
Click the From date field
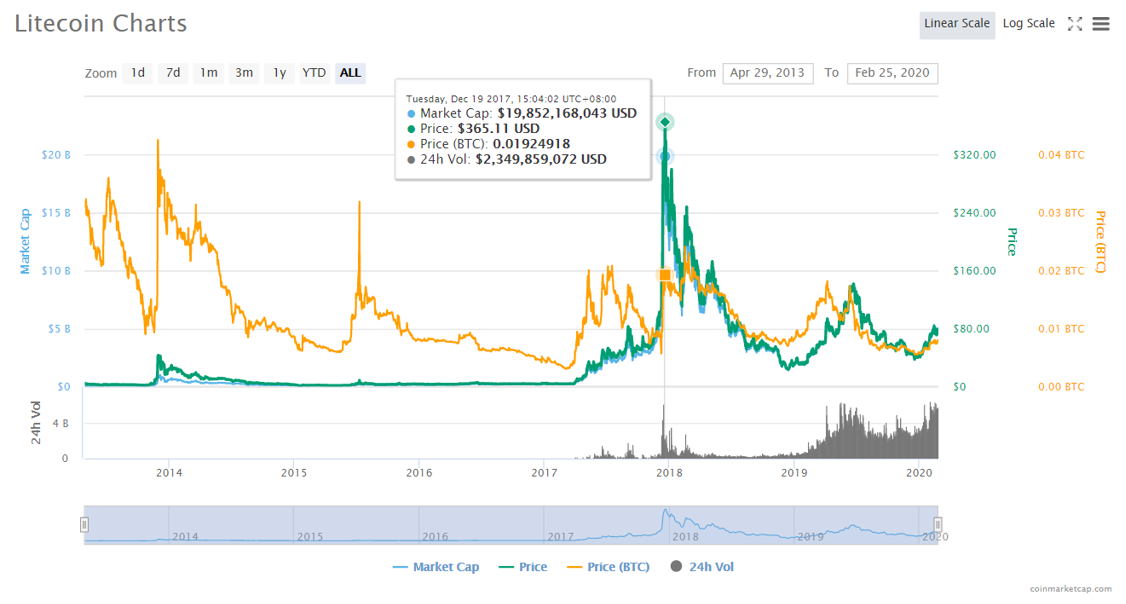click(x=767, y=73)
